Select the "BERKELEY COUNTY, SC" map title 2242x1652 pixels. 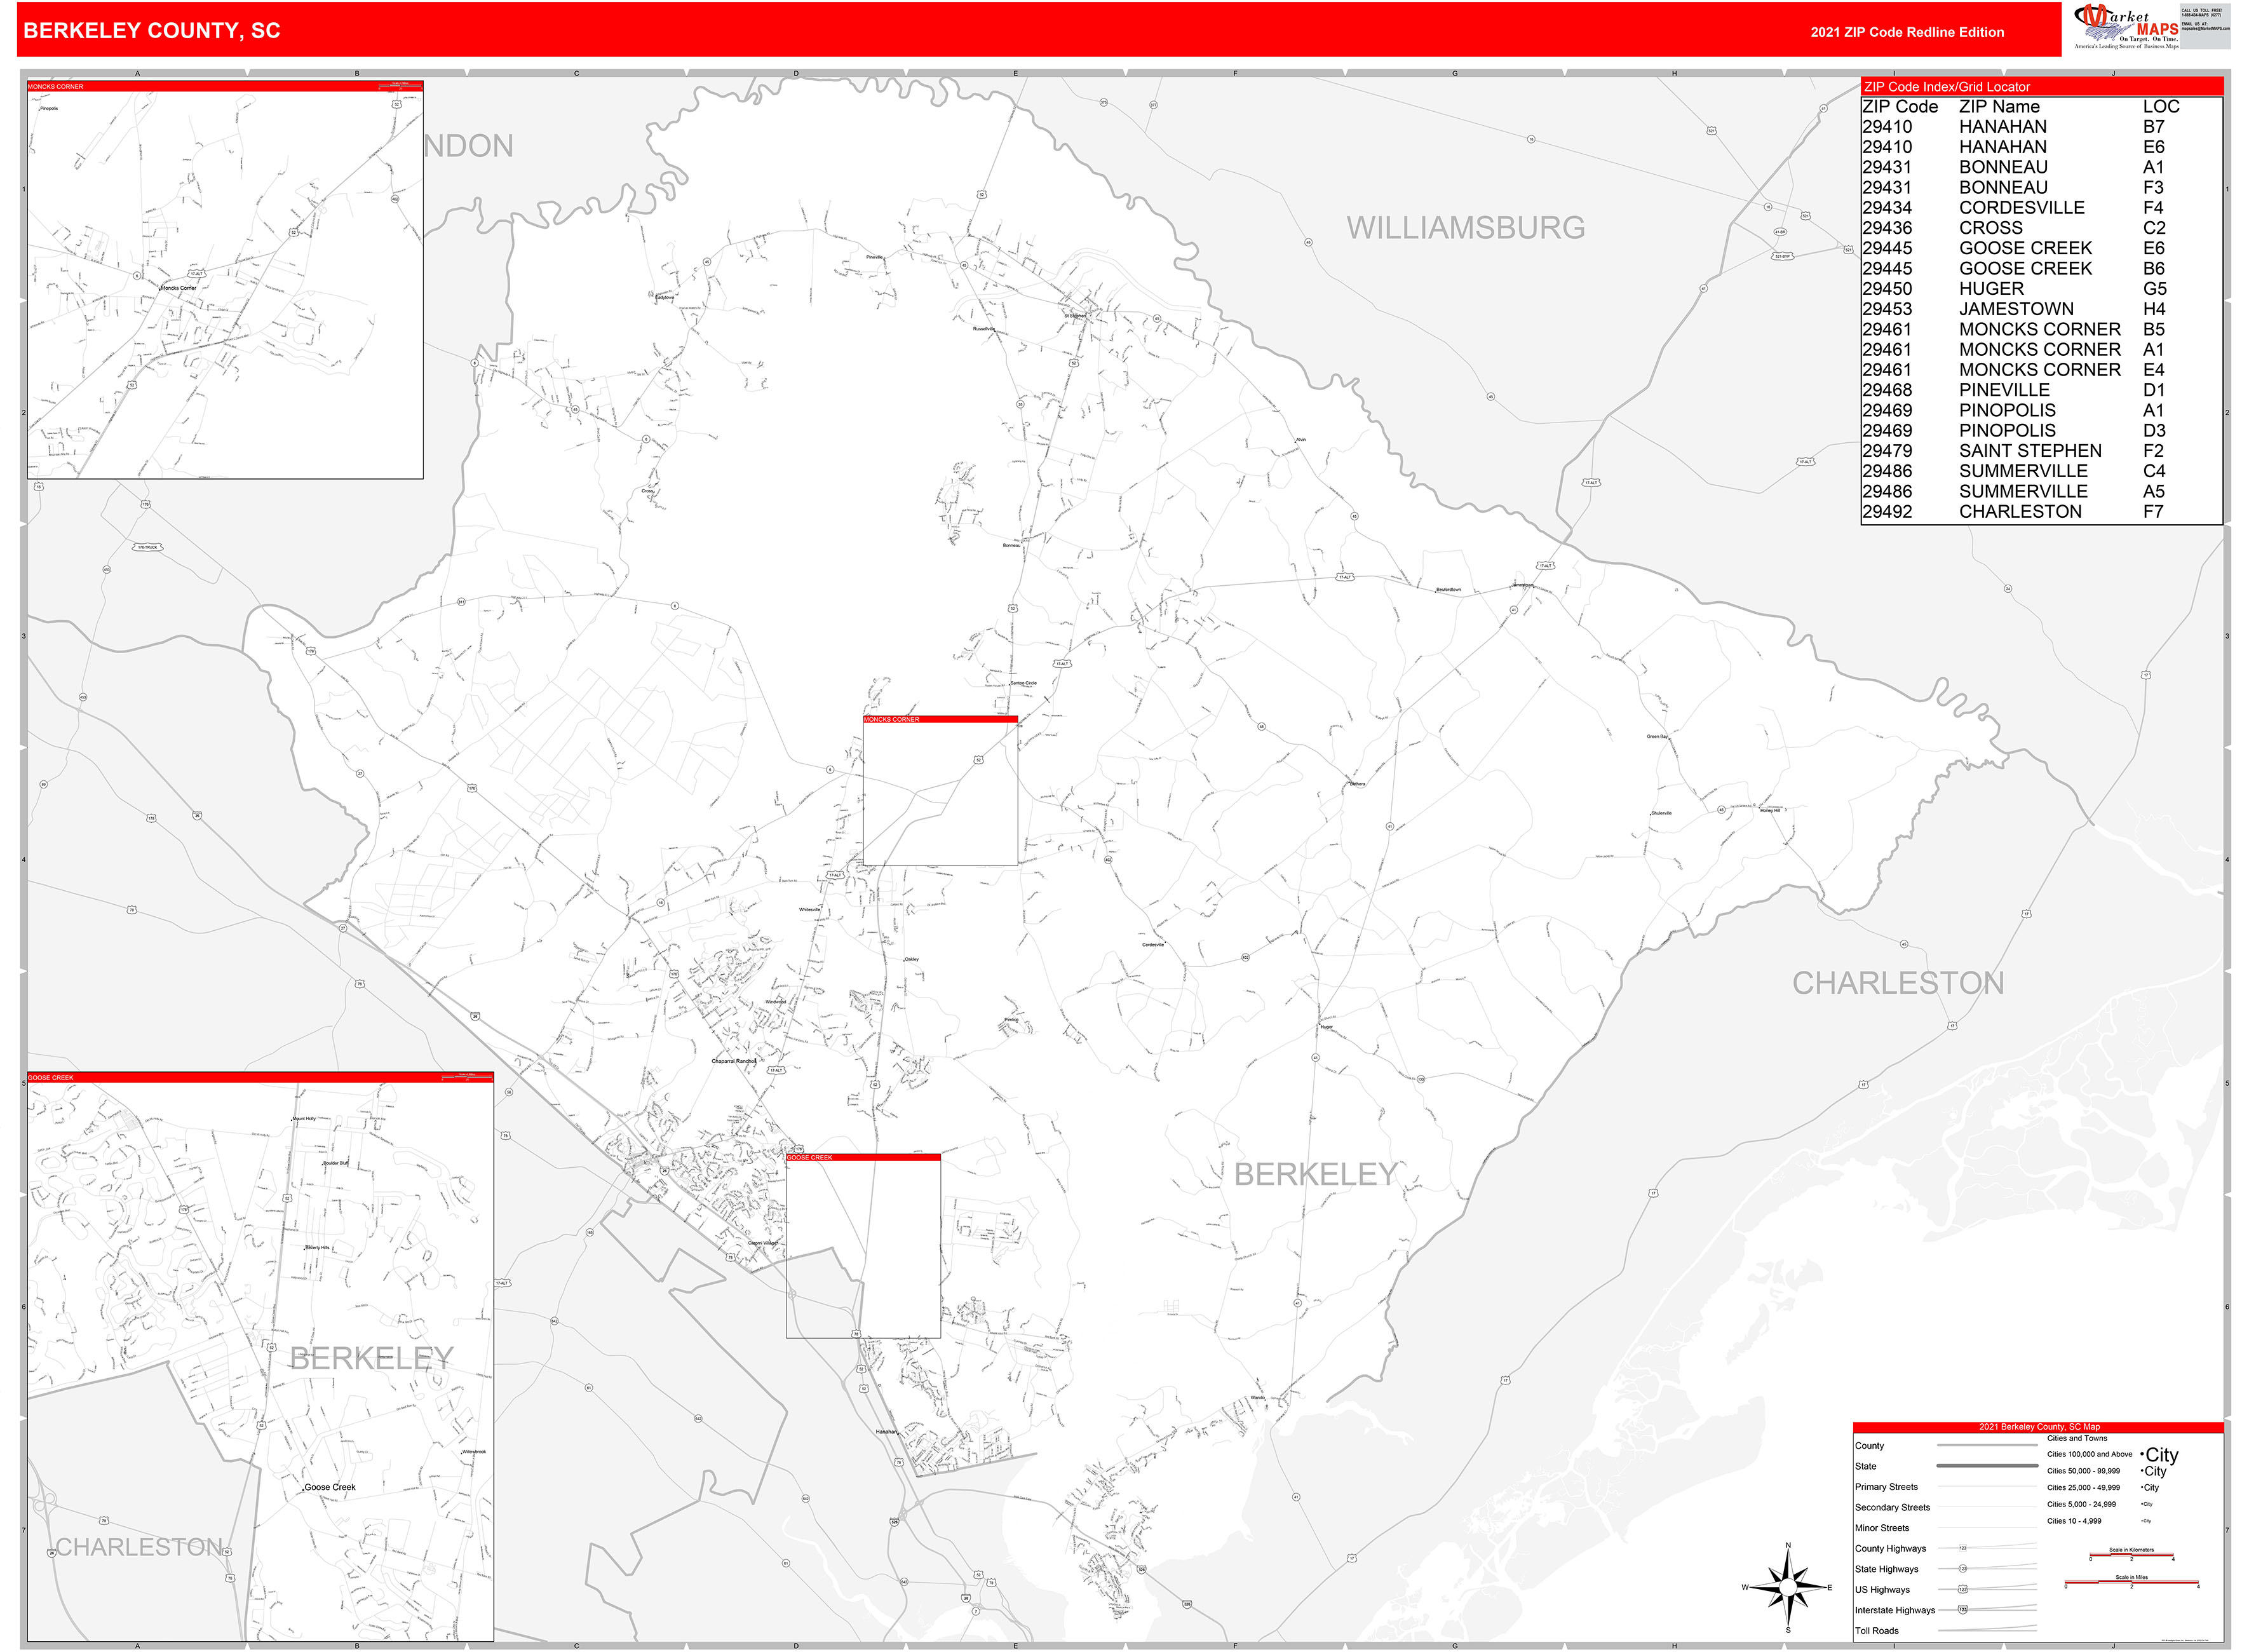152,31
